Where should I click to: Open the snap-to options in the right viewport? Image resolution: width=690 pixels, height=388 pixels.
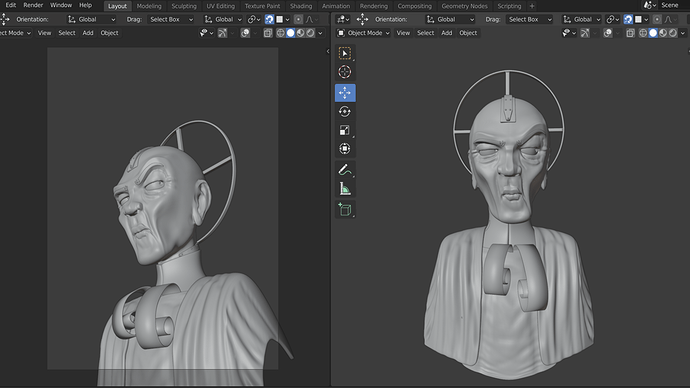click(x=641, y=19)
